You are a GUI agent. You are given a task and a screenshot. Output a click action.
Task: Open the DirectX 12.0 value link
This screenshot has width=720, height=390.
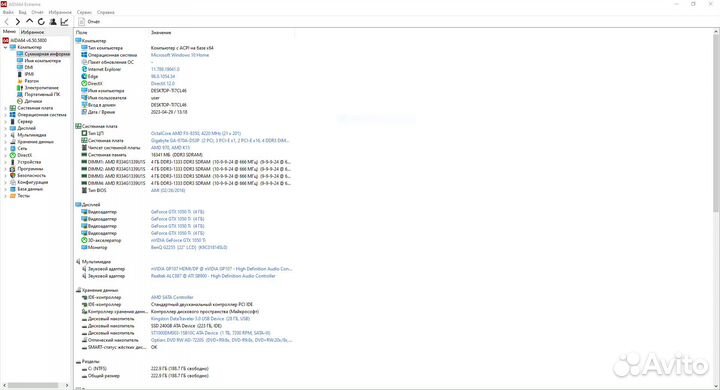[x=163, y=84]
